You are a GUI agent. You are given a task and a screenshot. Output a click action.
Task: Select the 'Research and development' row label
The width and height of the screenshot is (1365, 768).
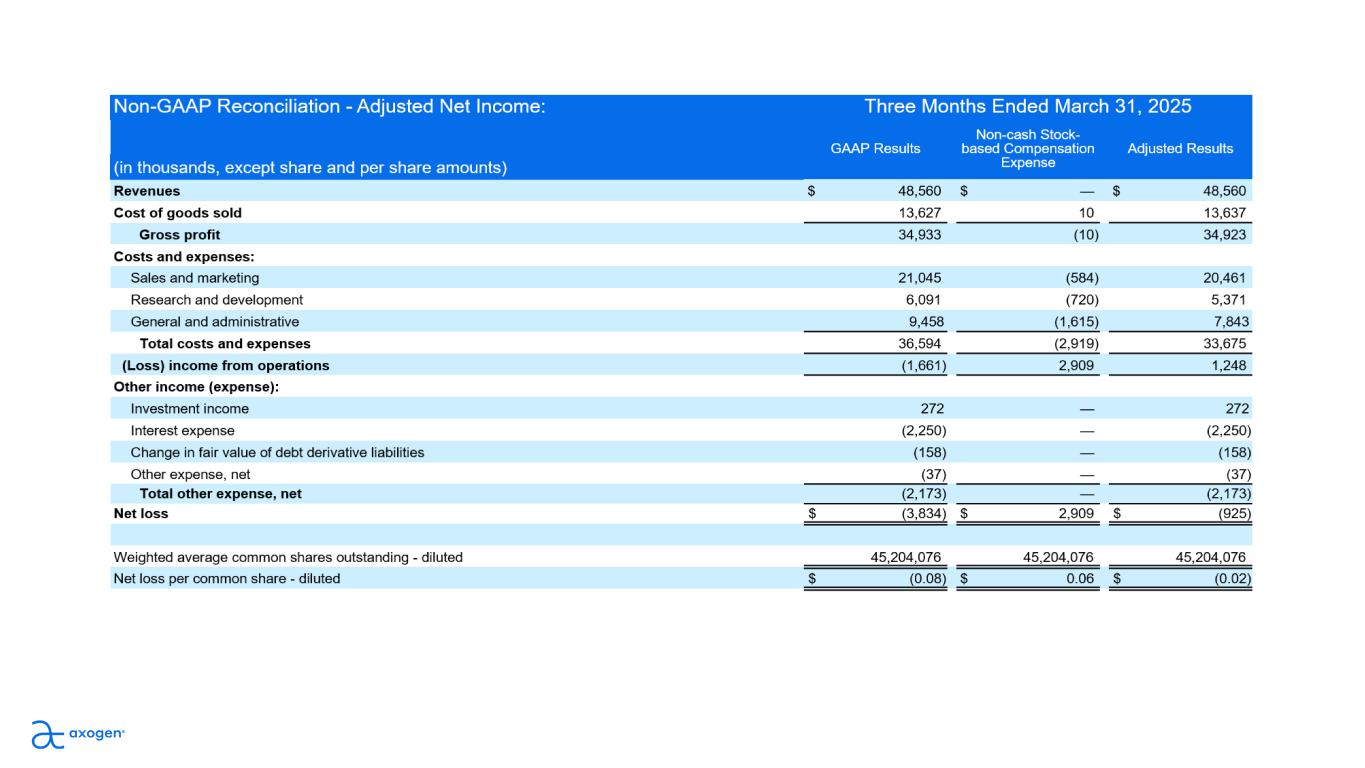(x=216, y=300)
